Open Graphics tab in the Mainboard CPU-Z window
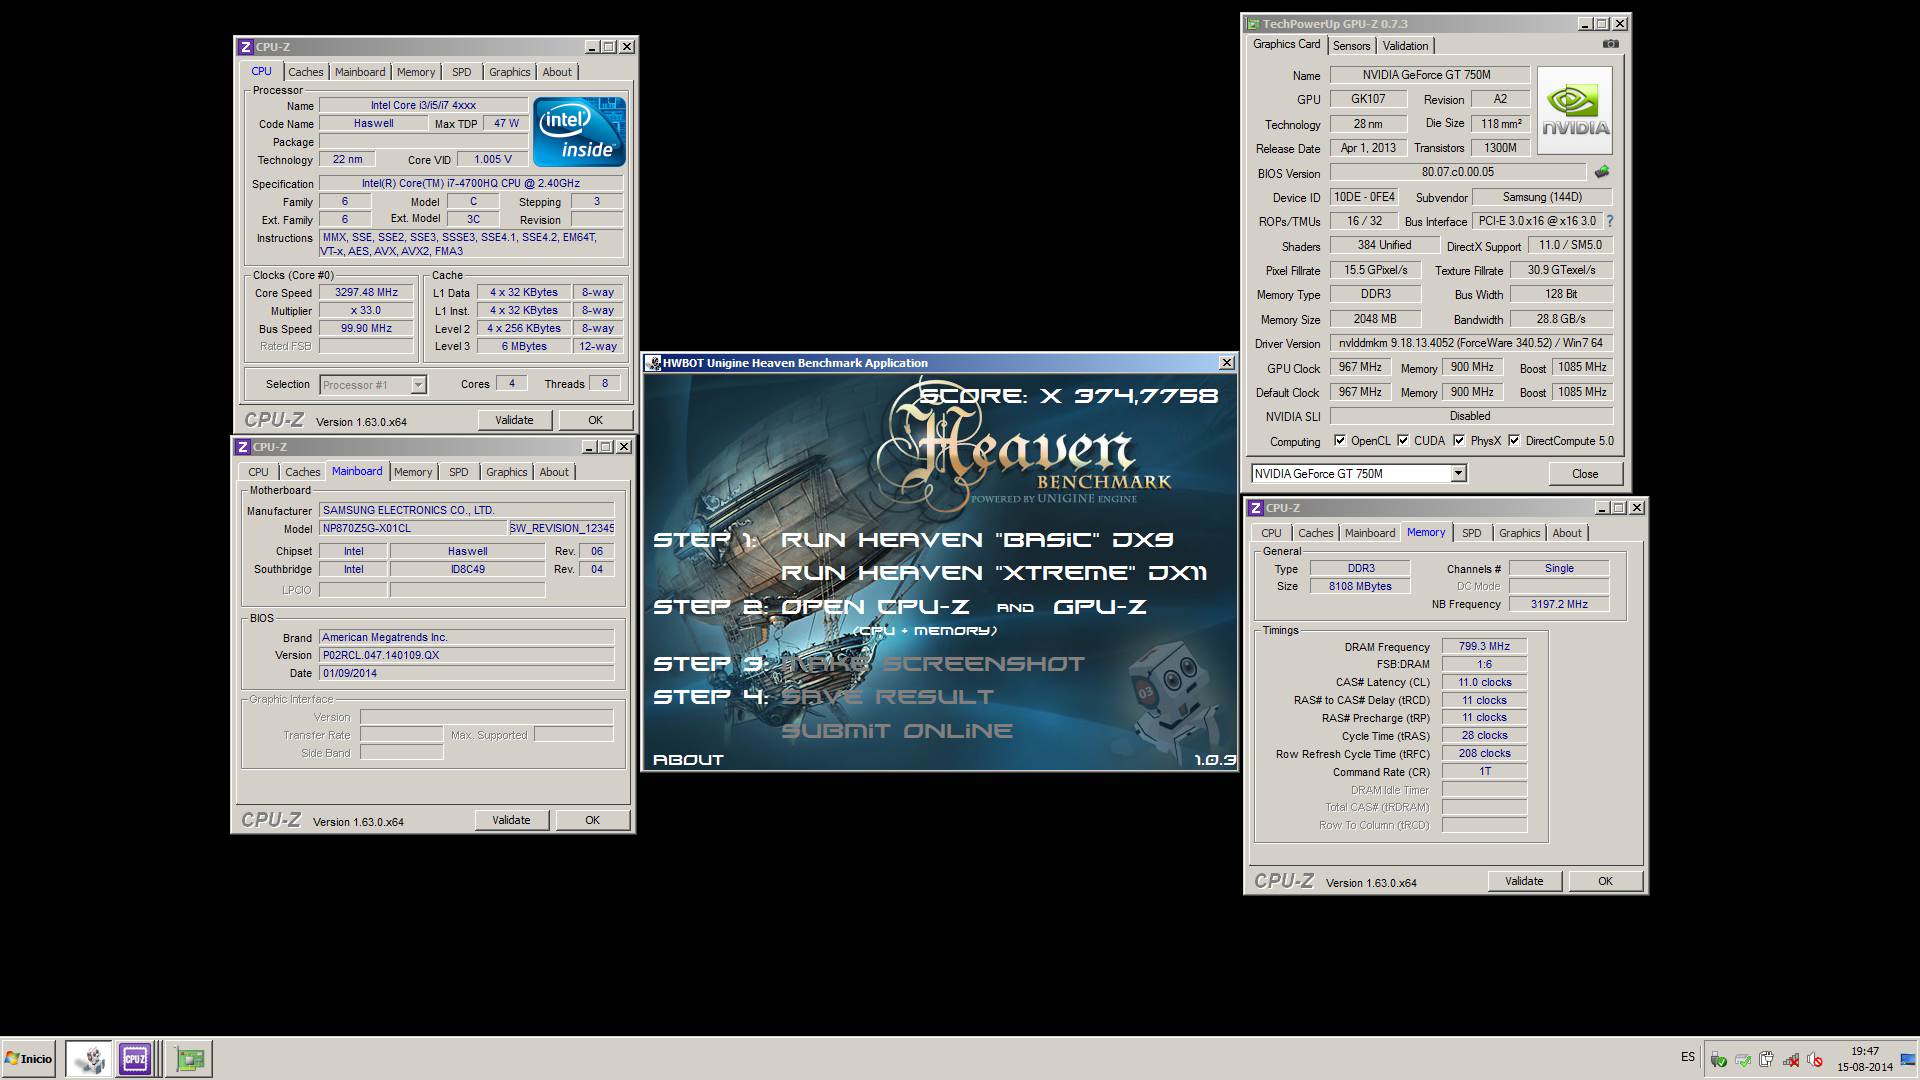Image resolution: width=1920 pixels, height=1080 pixels. (507, 472)
